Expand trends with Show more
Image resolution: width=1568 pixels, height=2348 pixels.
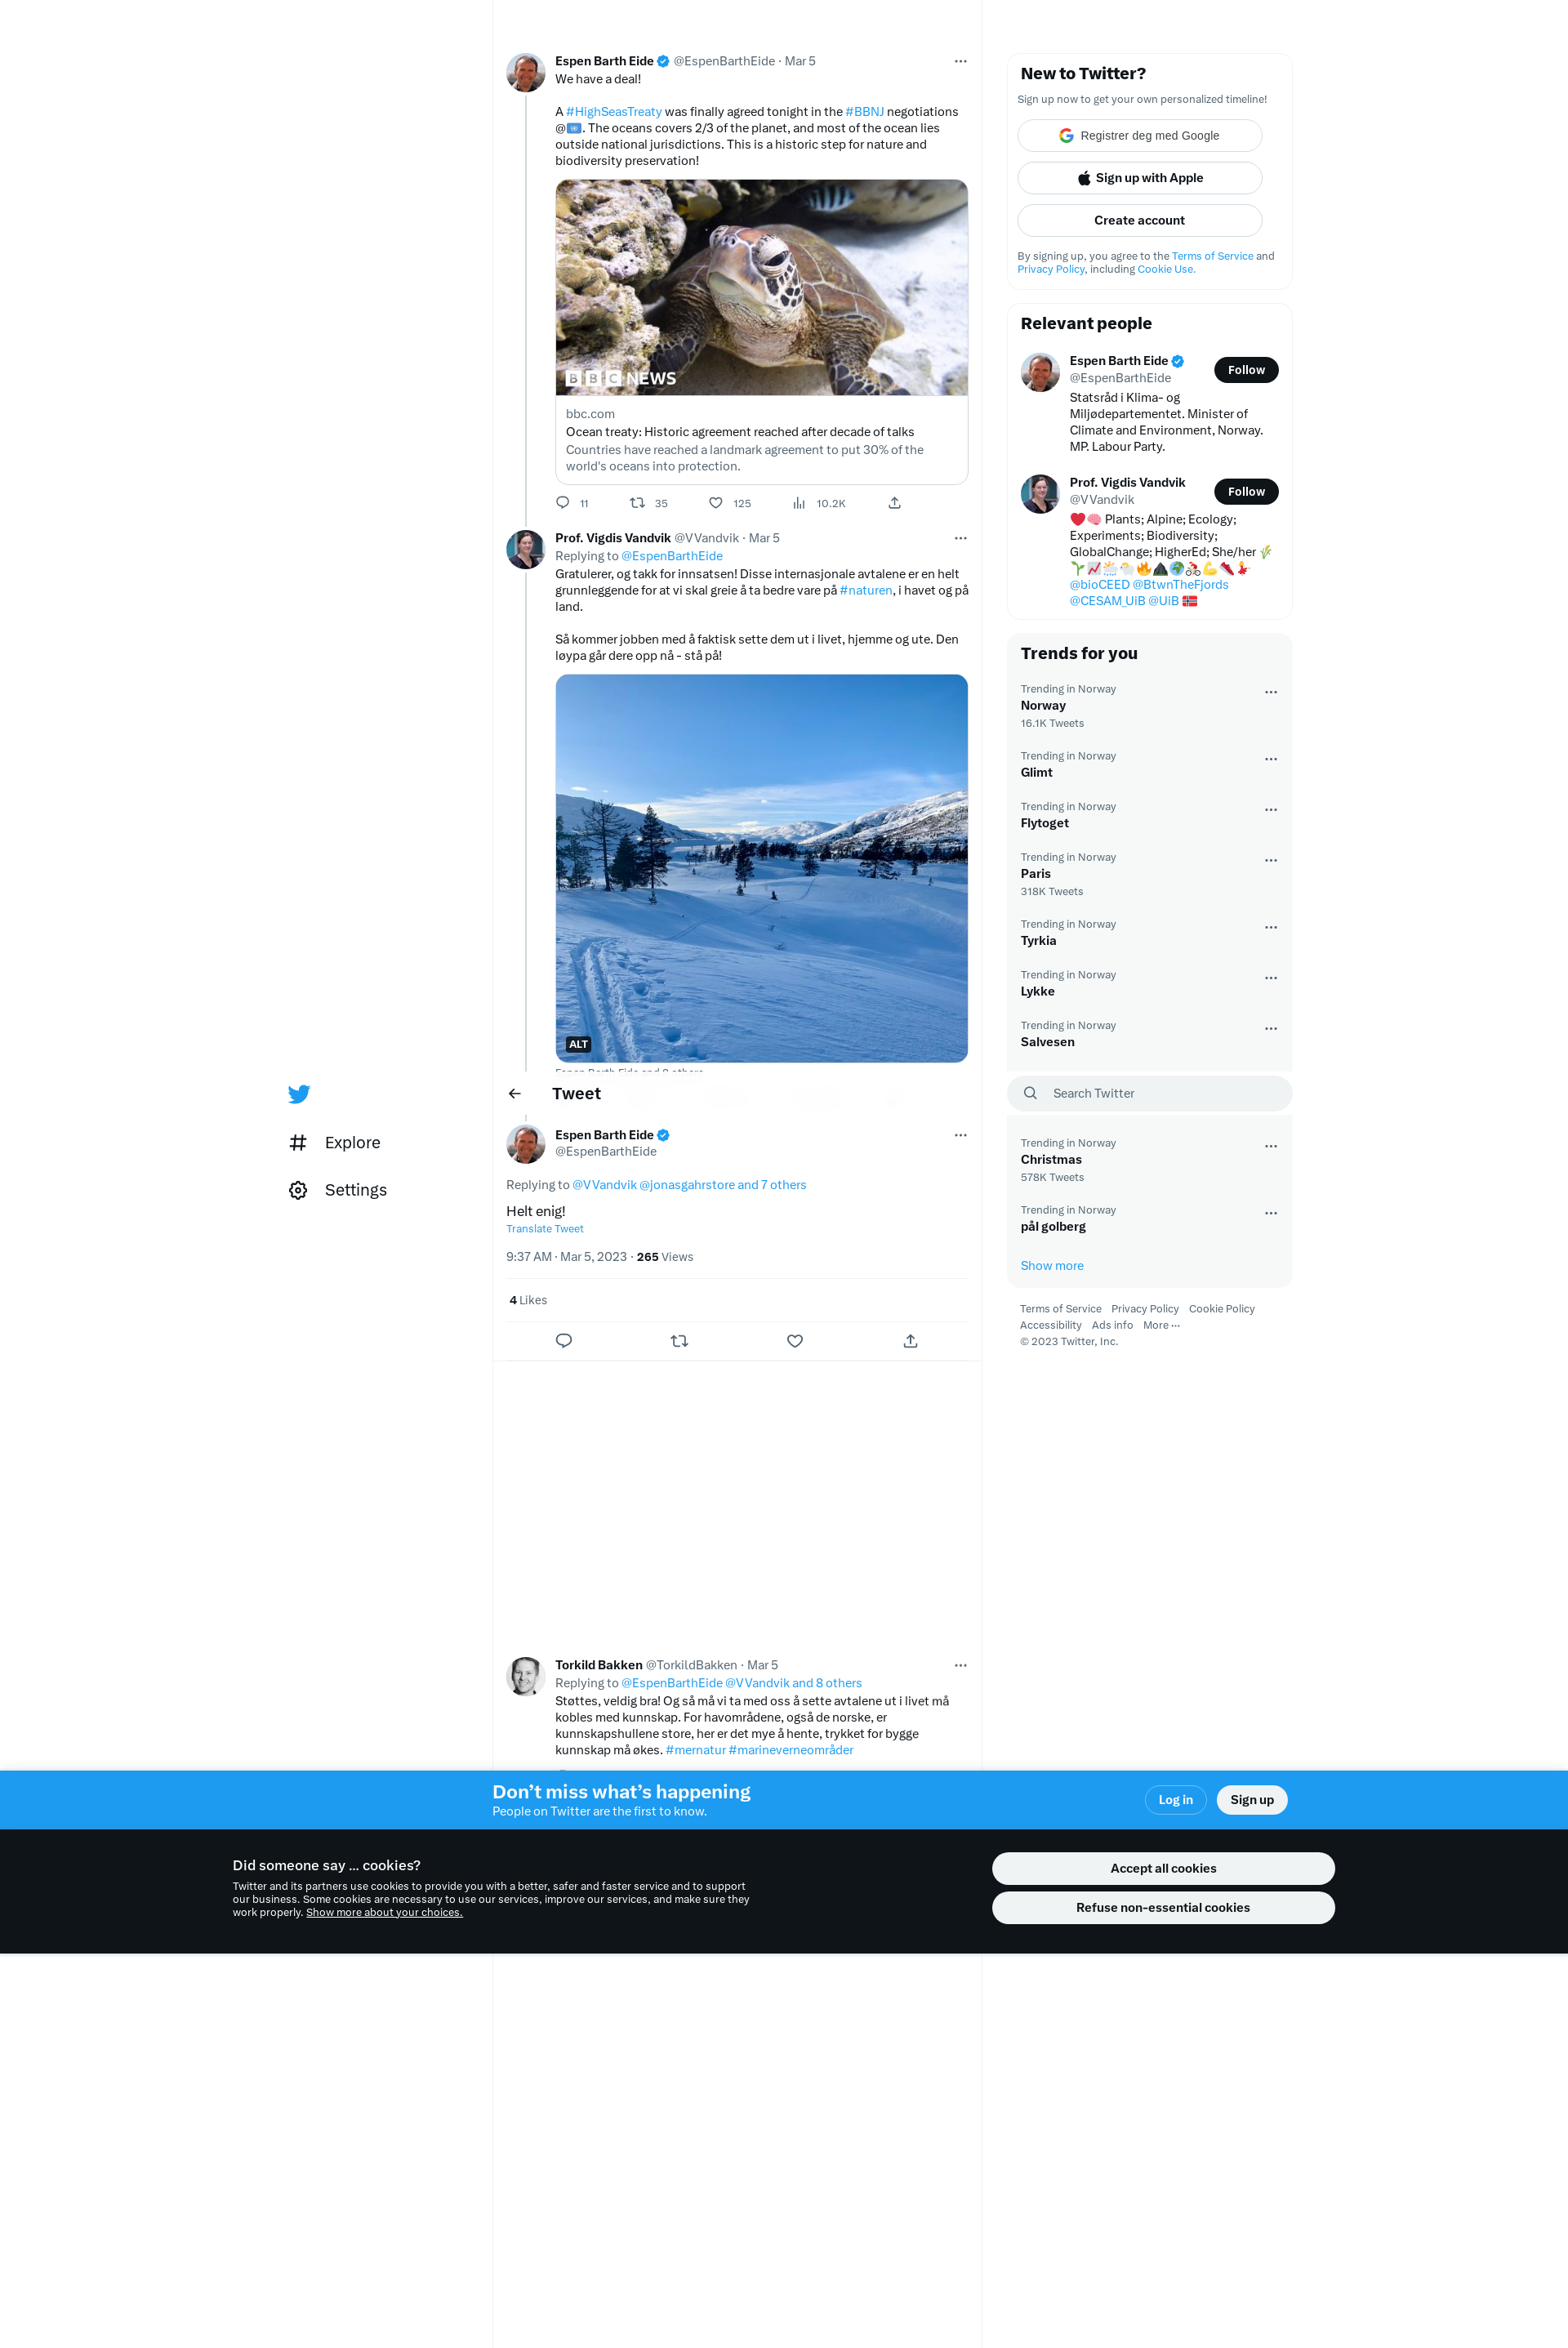1051,1266
